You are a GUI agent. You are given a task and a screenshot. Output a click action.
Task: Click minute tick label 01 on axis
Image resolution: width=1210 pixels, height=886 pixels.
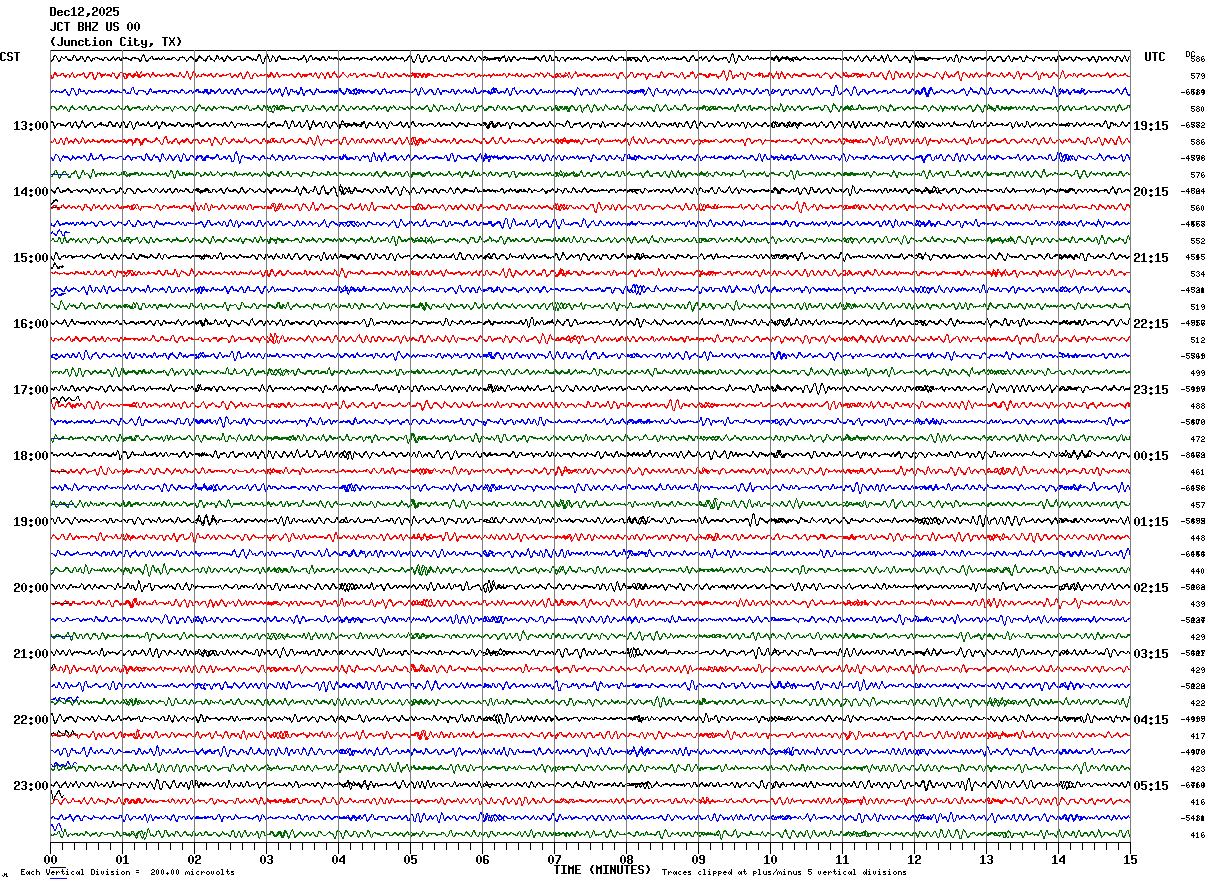pyautogui.click(x=123, y=859)
